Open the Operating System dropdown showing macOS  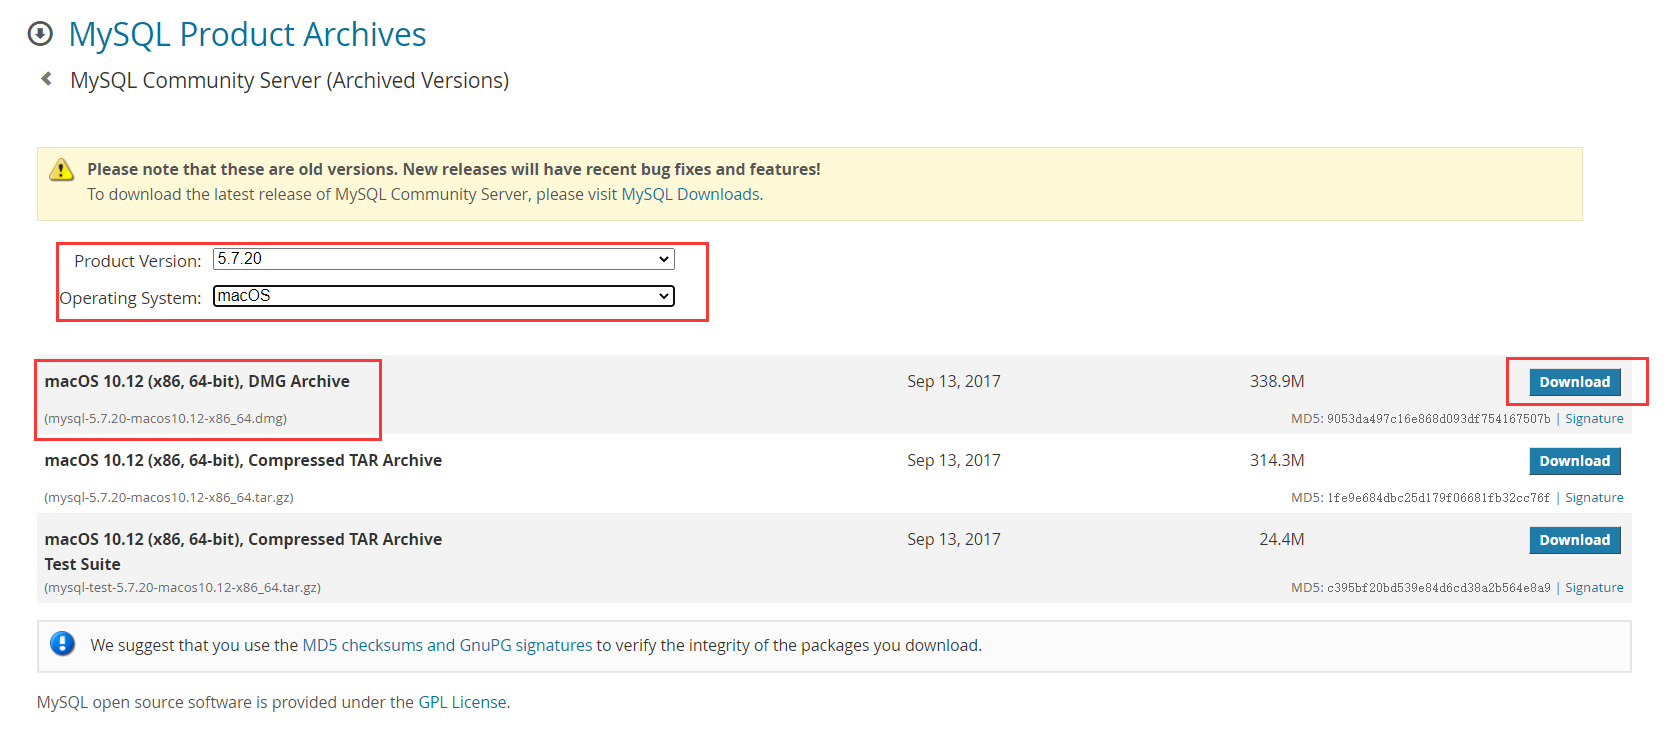(443, 296)
